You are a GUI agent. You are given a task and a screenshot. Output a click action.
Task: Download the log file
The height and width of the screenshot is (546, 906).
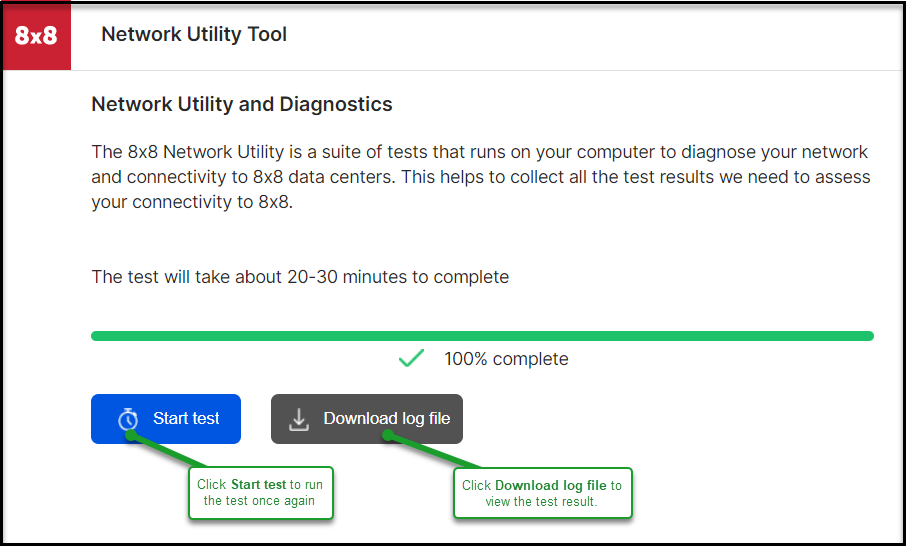(367, 419)
